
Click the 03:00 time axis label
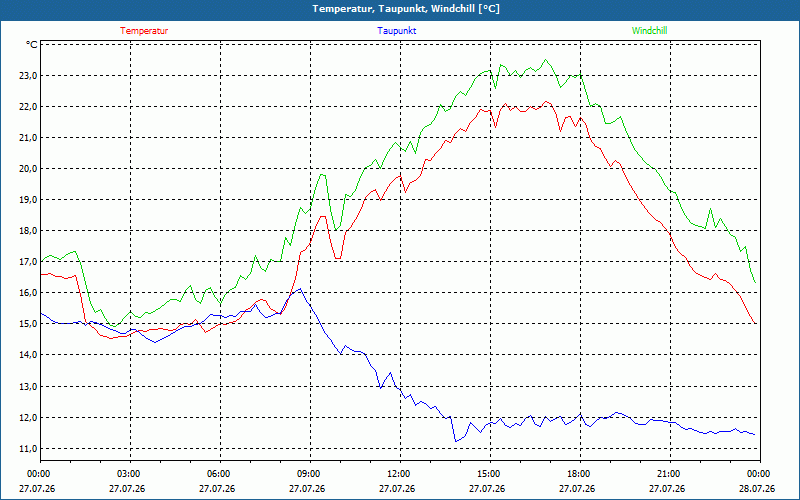(127, 474)
